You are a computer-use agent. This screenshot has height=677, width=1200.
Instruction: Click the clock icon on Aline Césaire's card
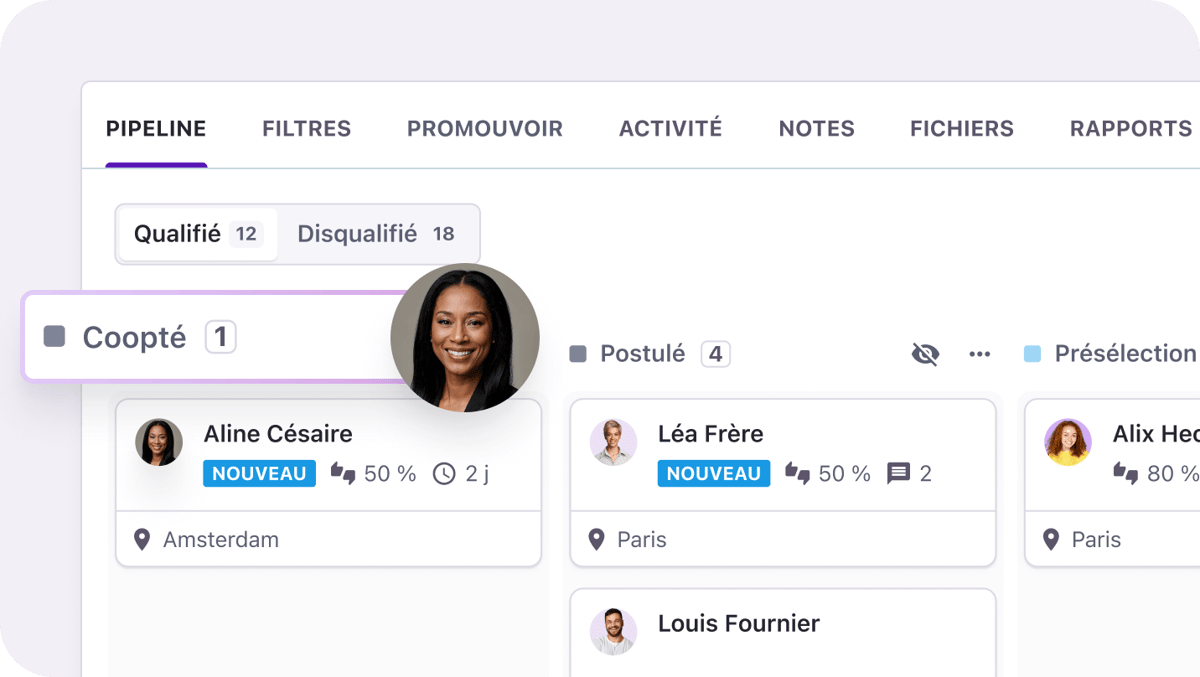[x=444, y=474]
